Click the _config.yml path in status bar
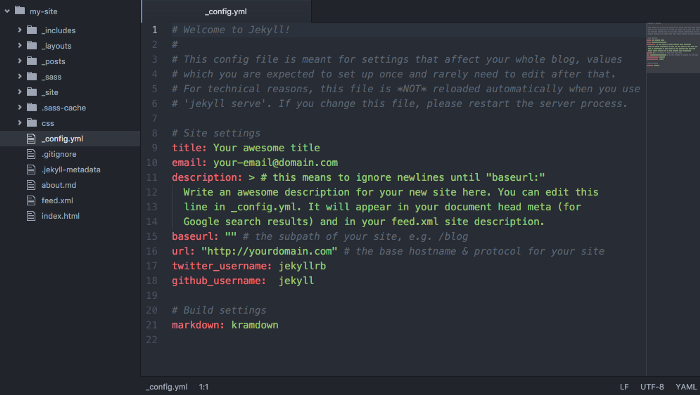 (x=167, y=387)
